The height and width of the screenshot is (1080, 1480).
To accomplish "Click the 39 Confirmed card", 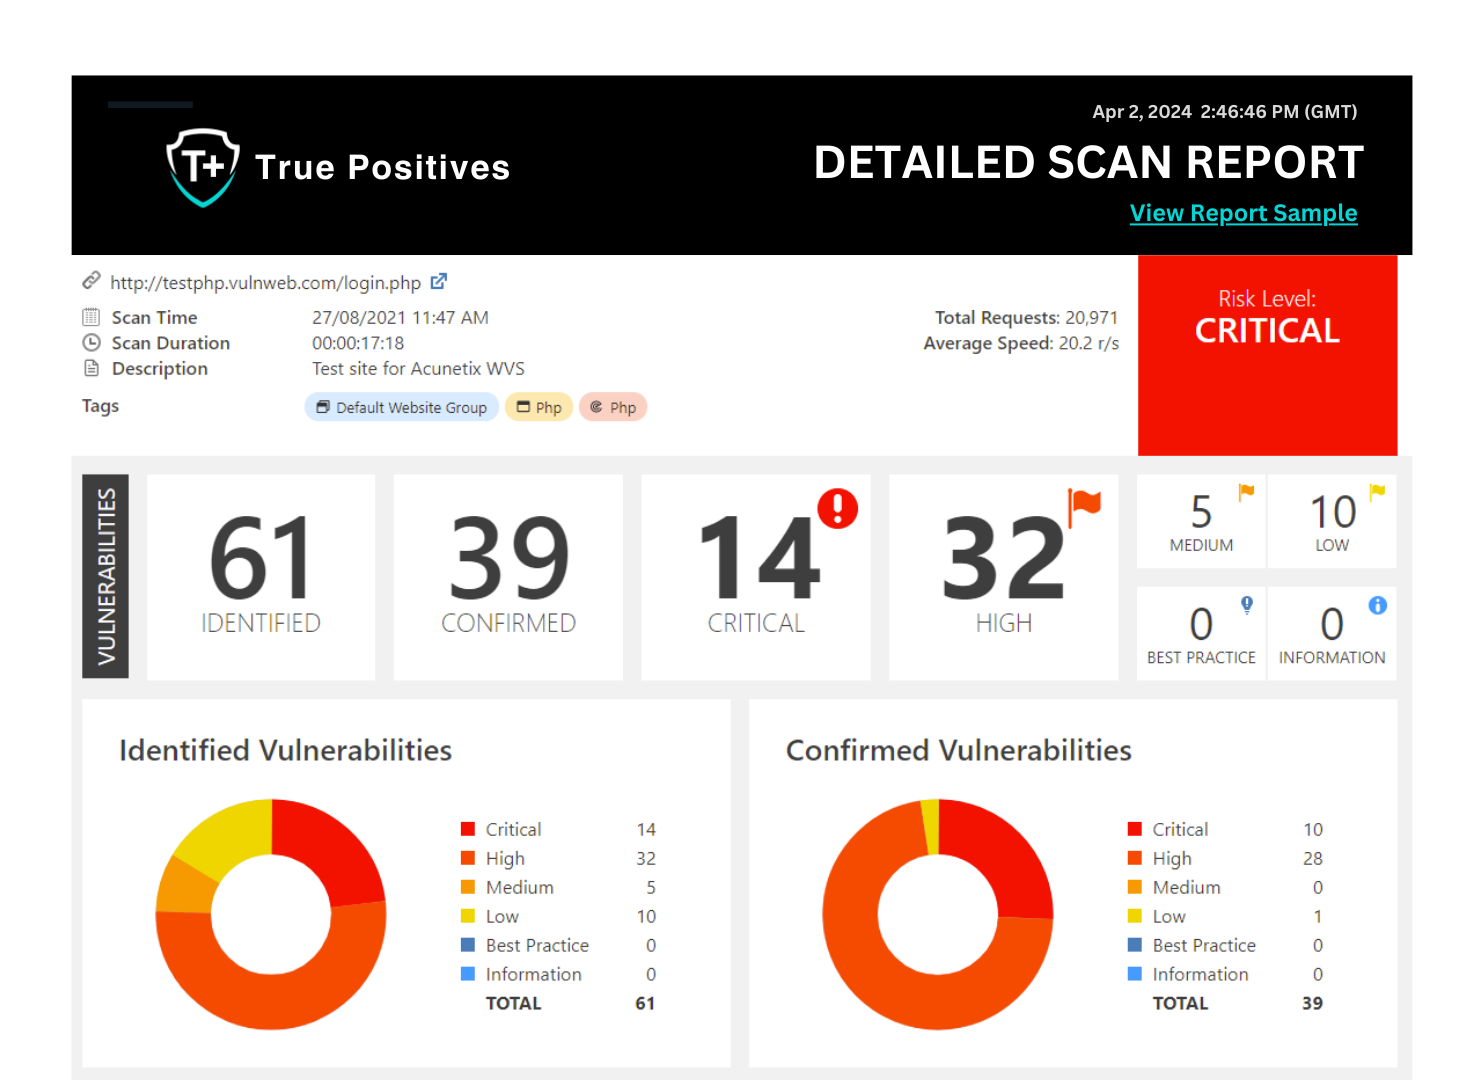I will point(508,577).
